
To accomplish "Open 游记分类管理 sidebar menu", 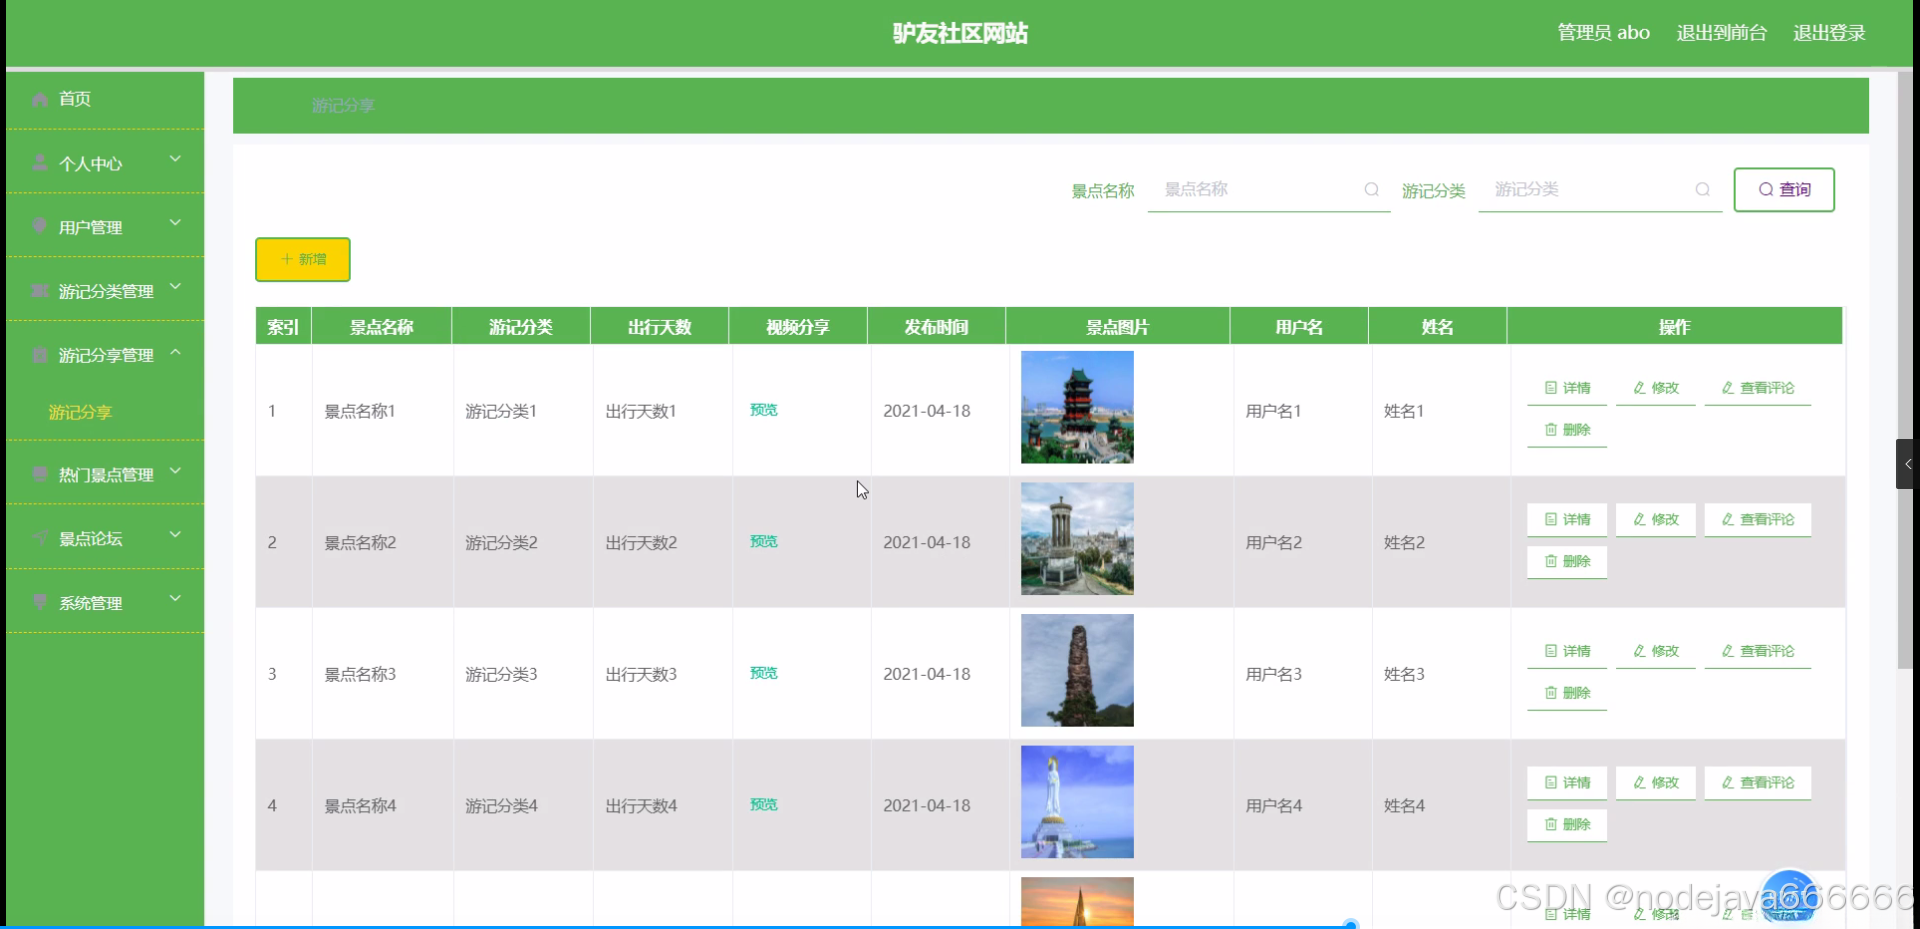I will 105,291.
